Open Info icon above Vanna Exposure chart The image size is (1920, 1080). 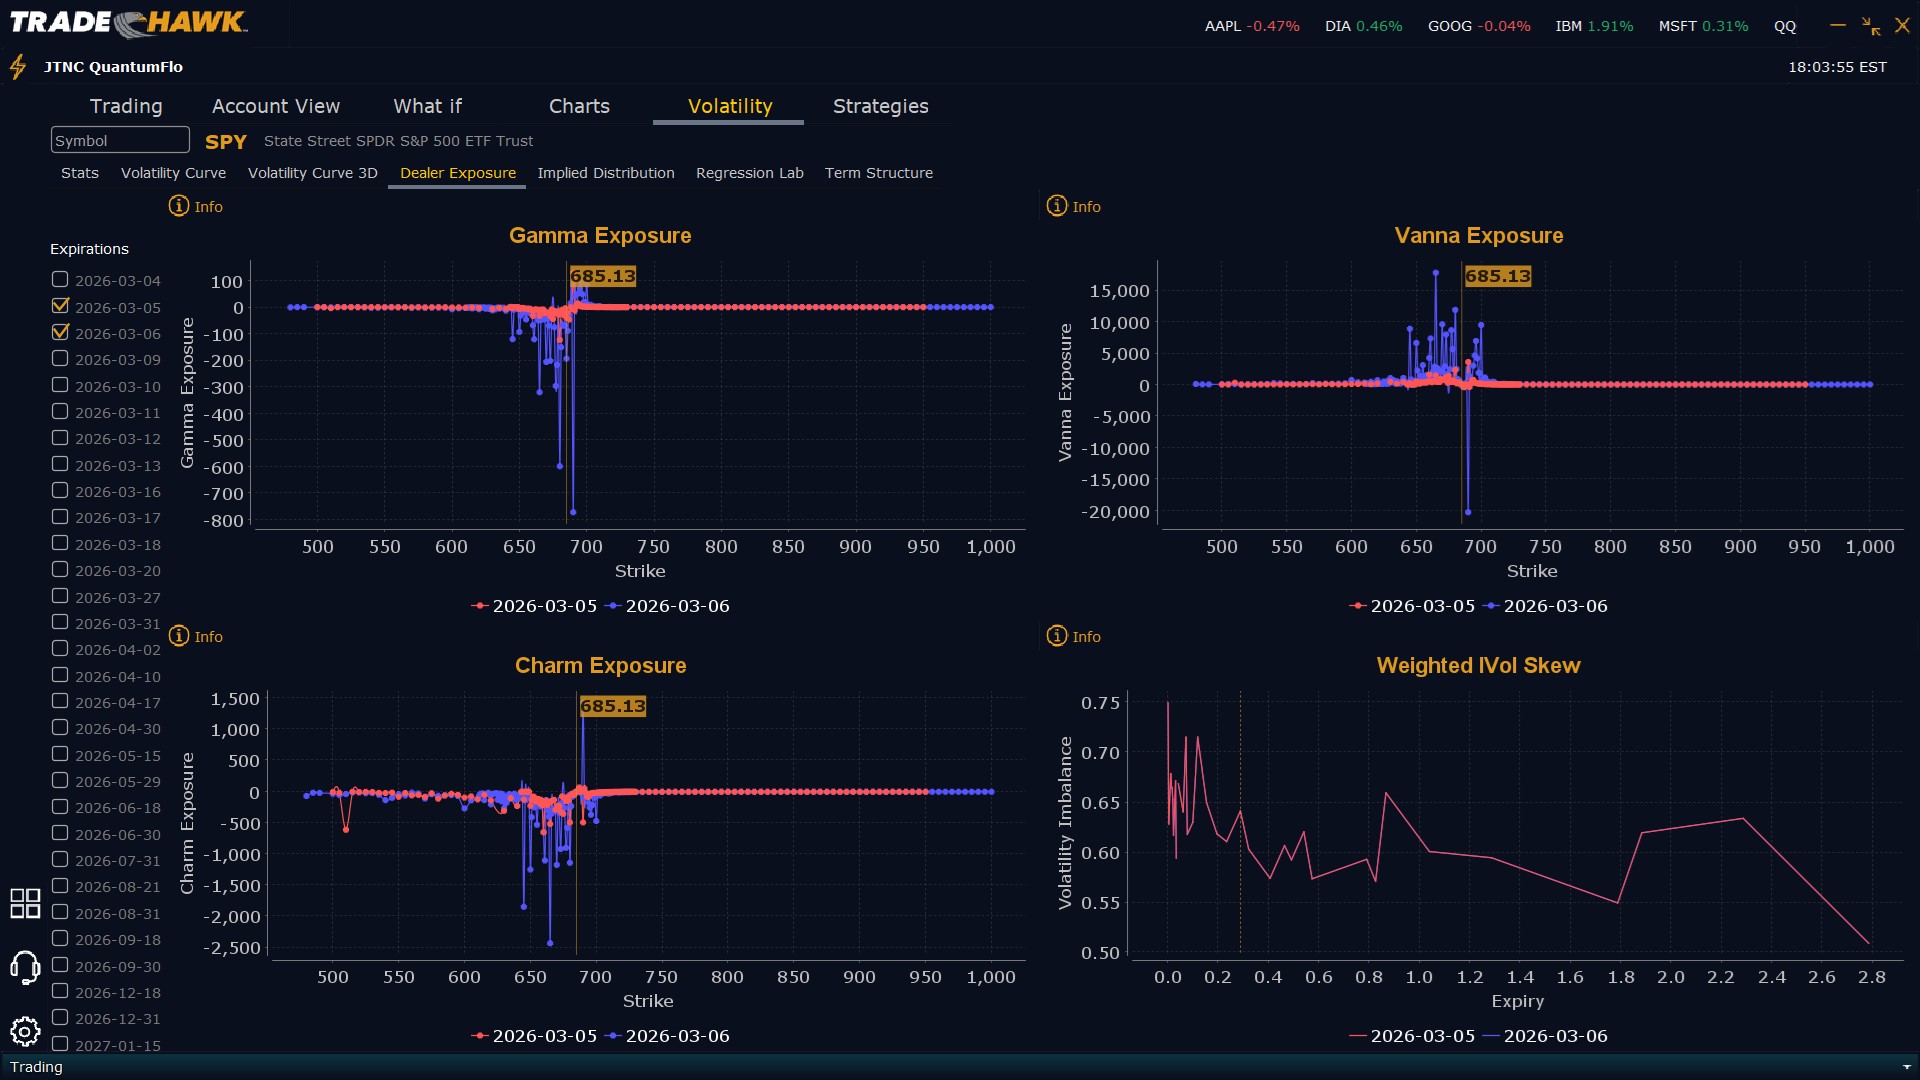1057,206
